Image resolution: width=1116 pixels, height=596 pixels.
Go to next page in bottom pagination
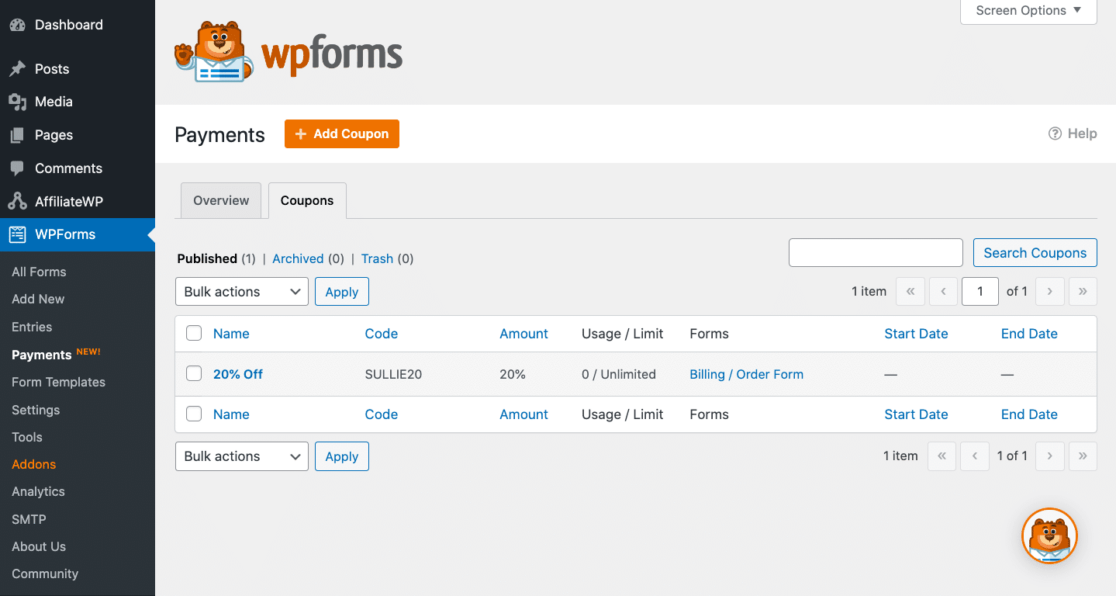pos(1049,456)
